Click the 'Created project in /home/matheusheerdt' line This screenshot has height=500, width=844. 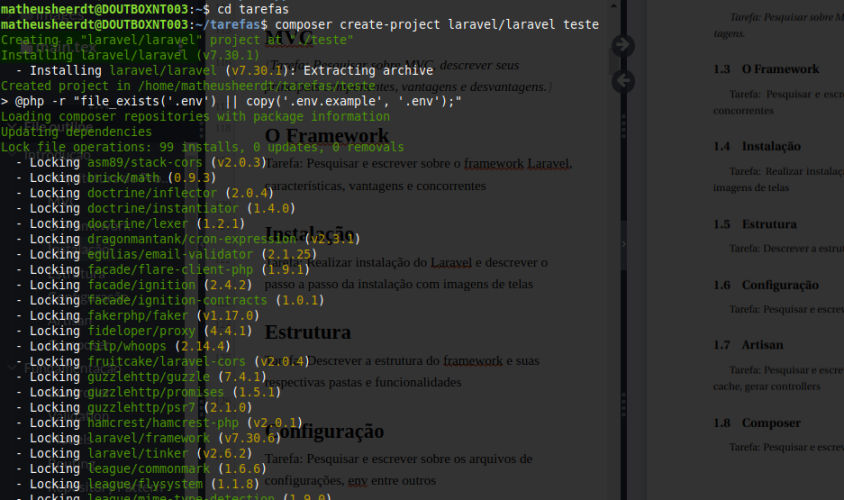[x=188, y=86]
